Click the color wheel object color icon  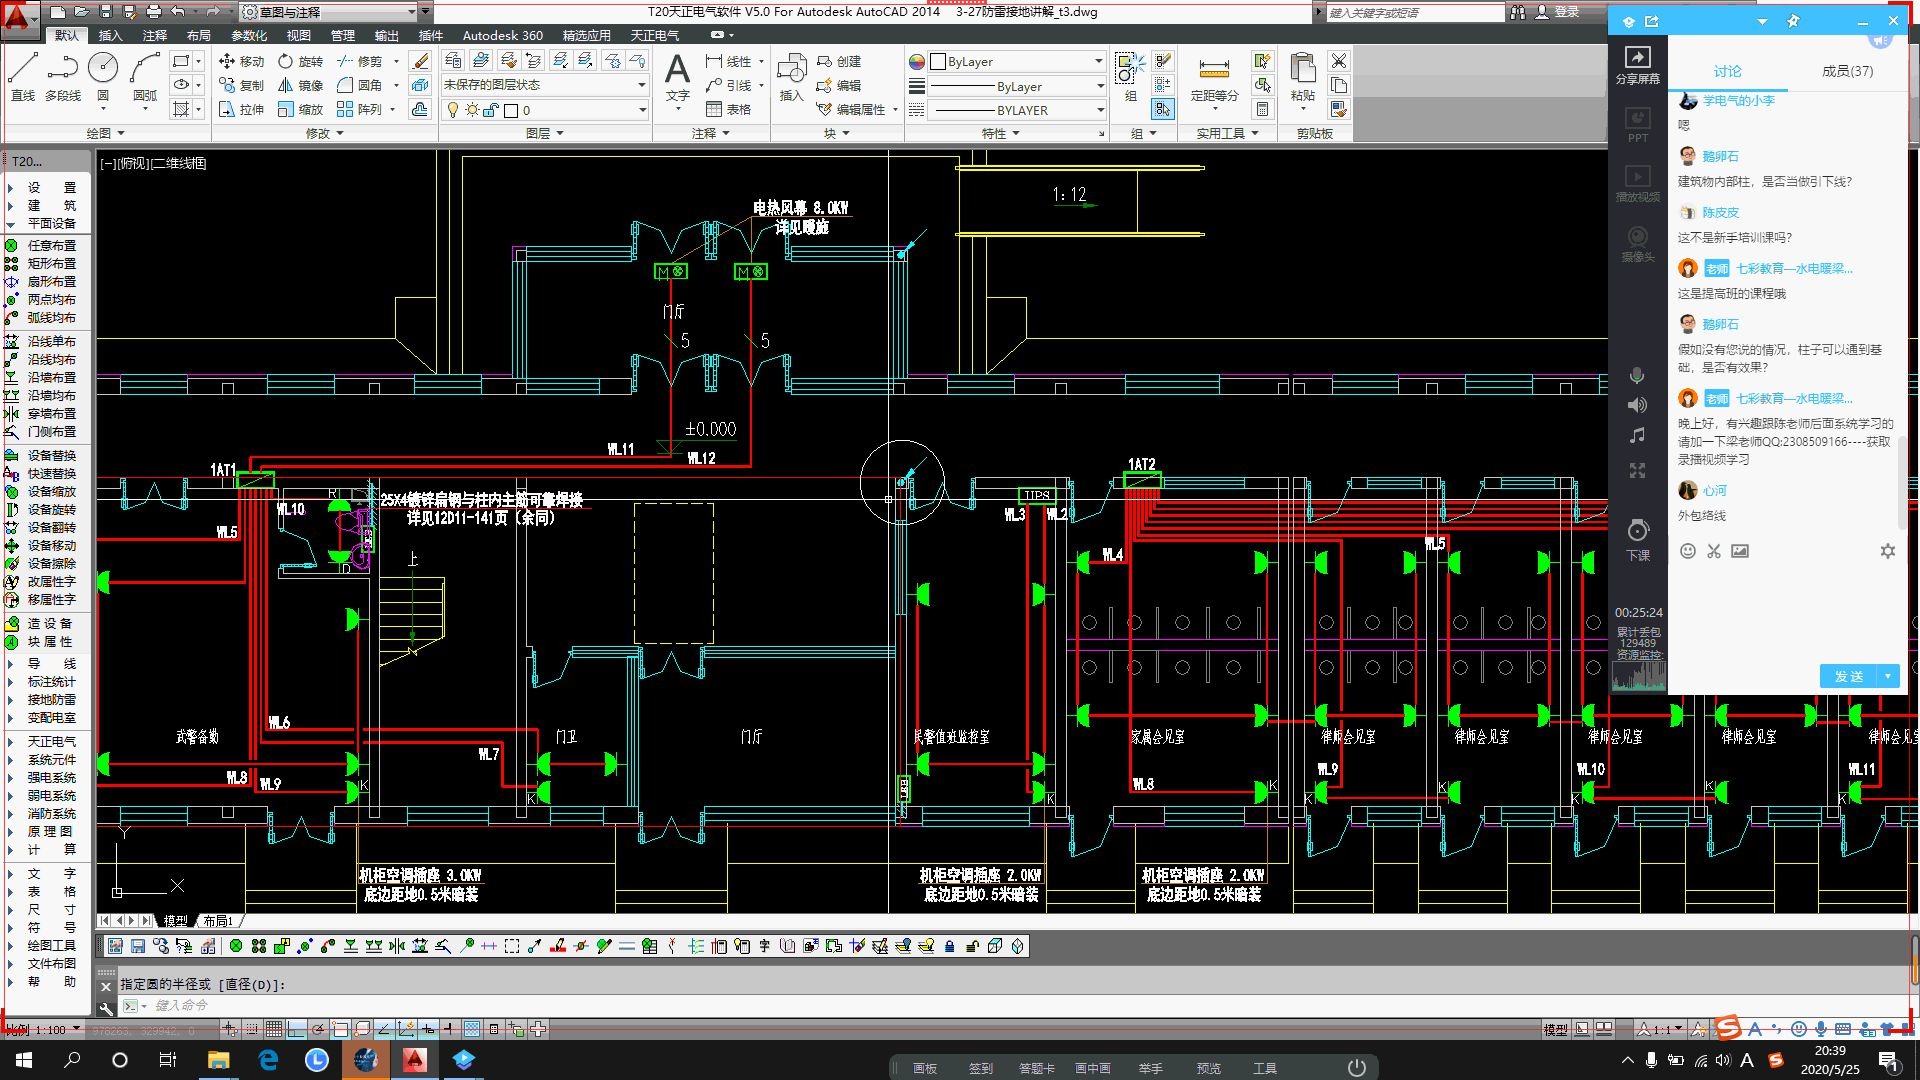pos(916,61)
